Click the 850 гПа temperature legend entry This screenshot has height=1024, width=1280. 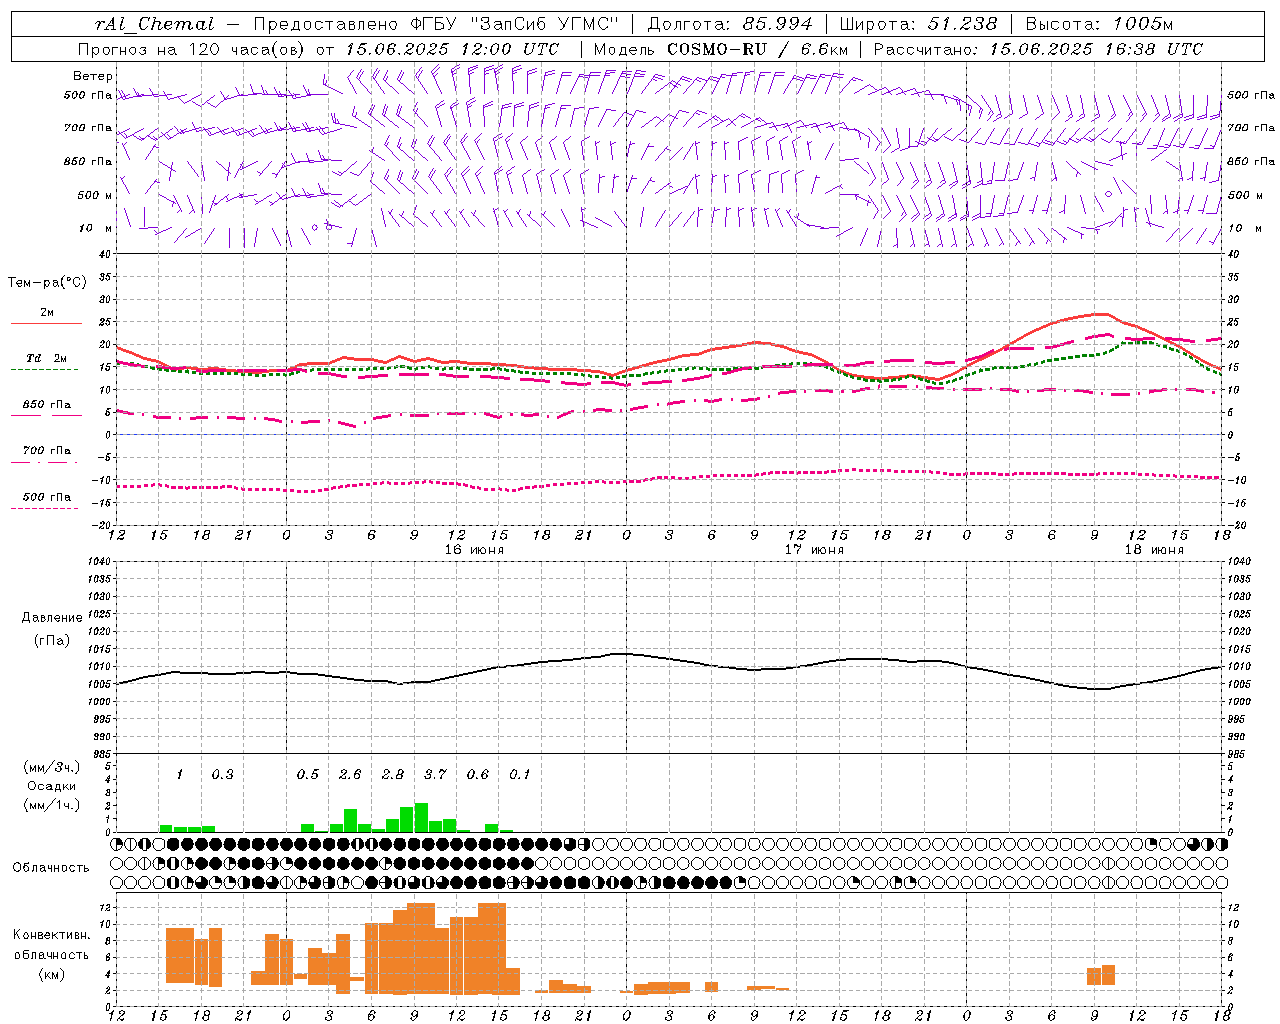click(x=47, y=405)
